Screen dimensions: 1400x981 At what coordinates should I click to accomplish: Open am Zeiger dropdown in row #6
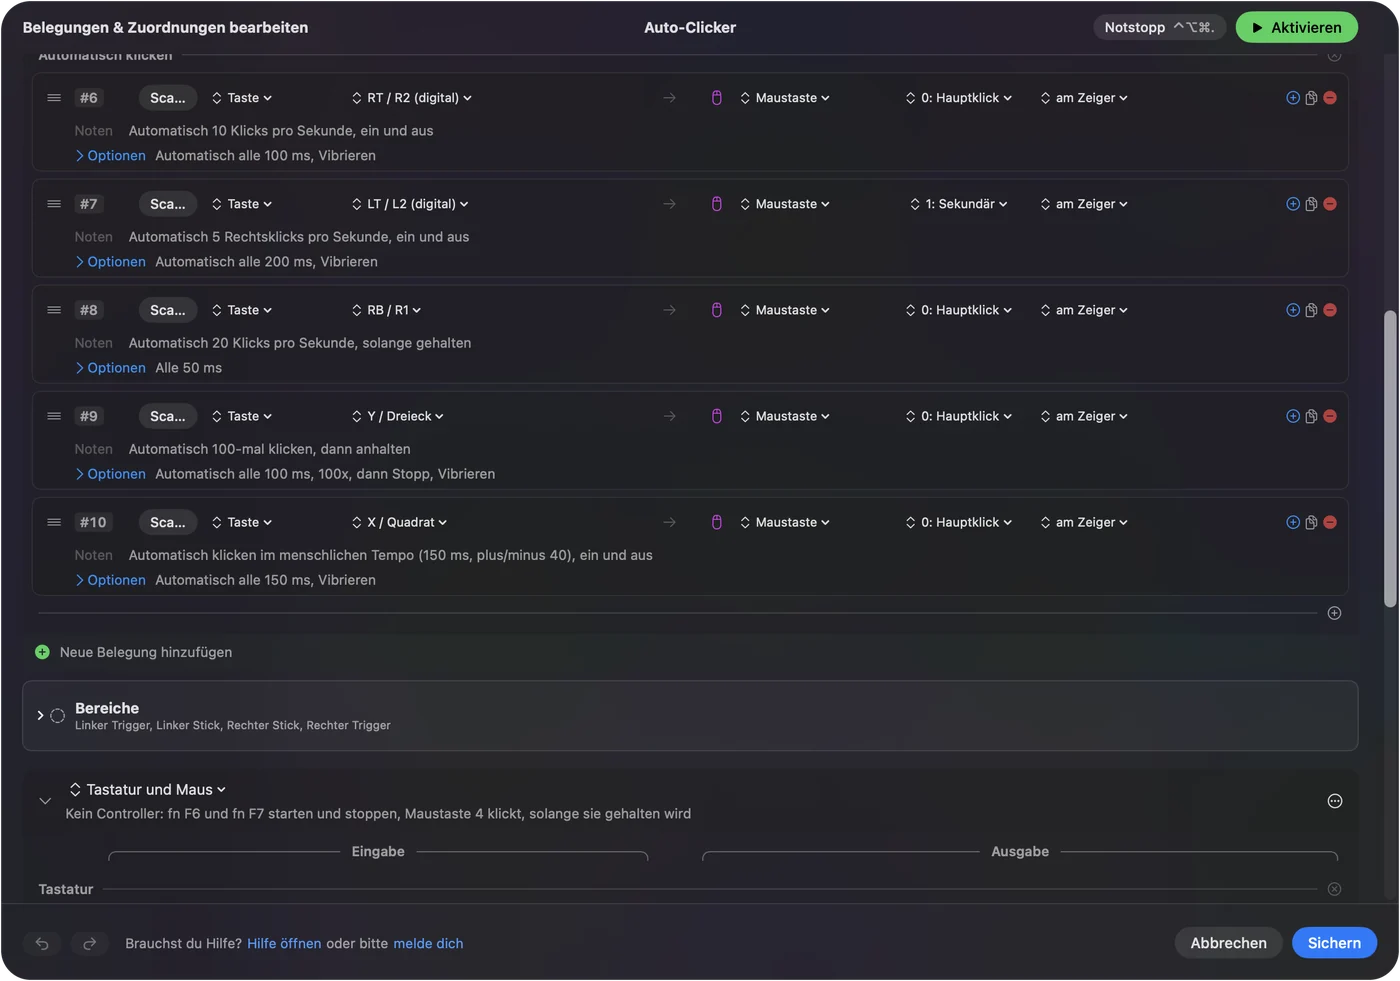pyautogui.click(x=1084, y=98)
